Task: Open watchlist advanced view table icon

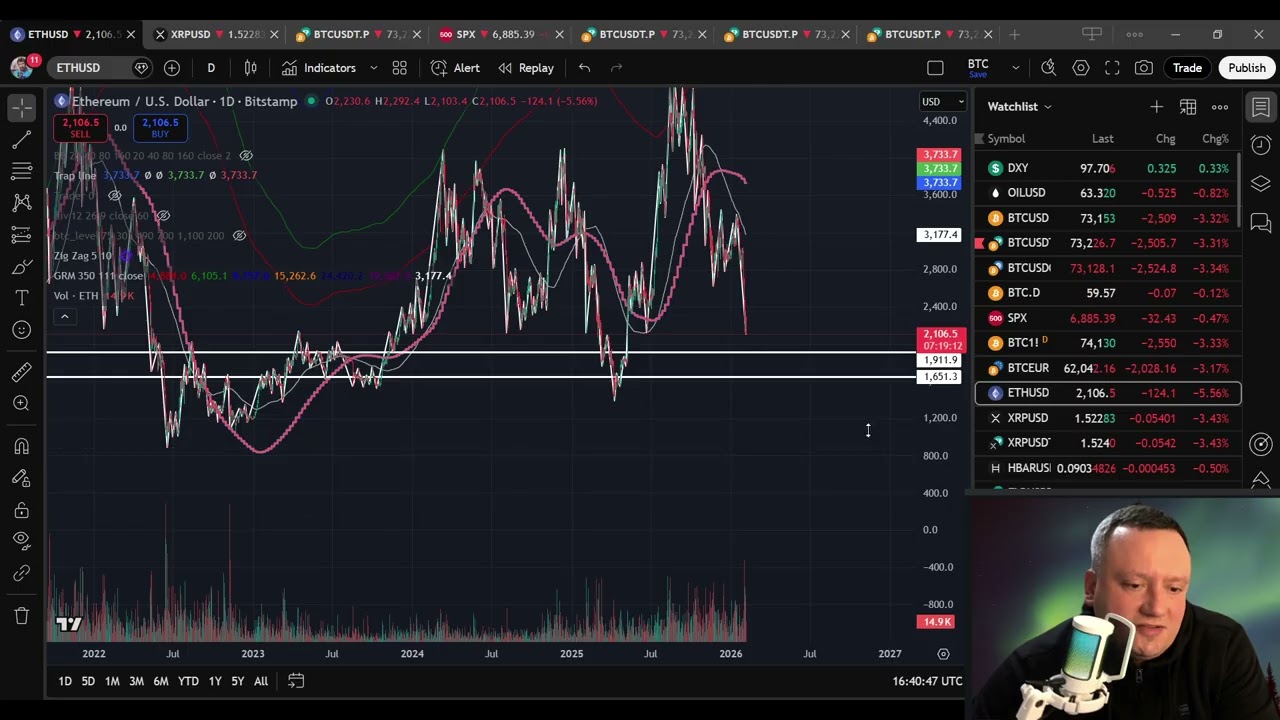Action: point(1188,106)
